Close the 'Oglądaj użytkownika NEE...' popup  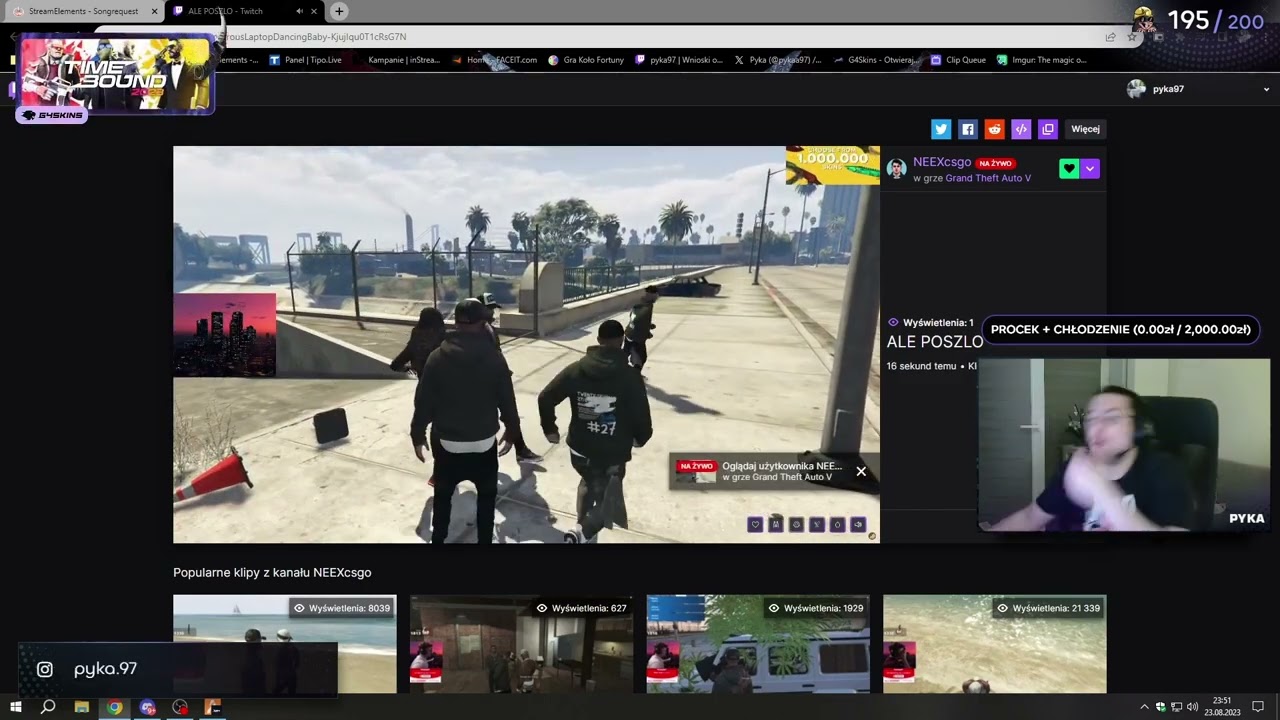tap(861, 472)
